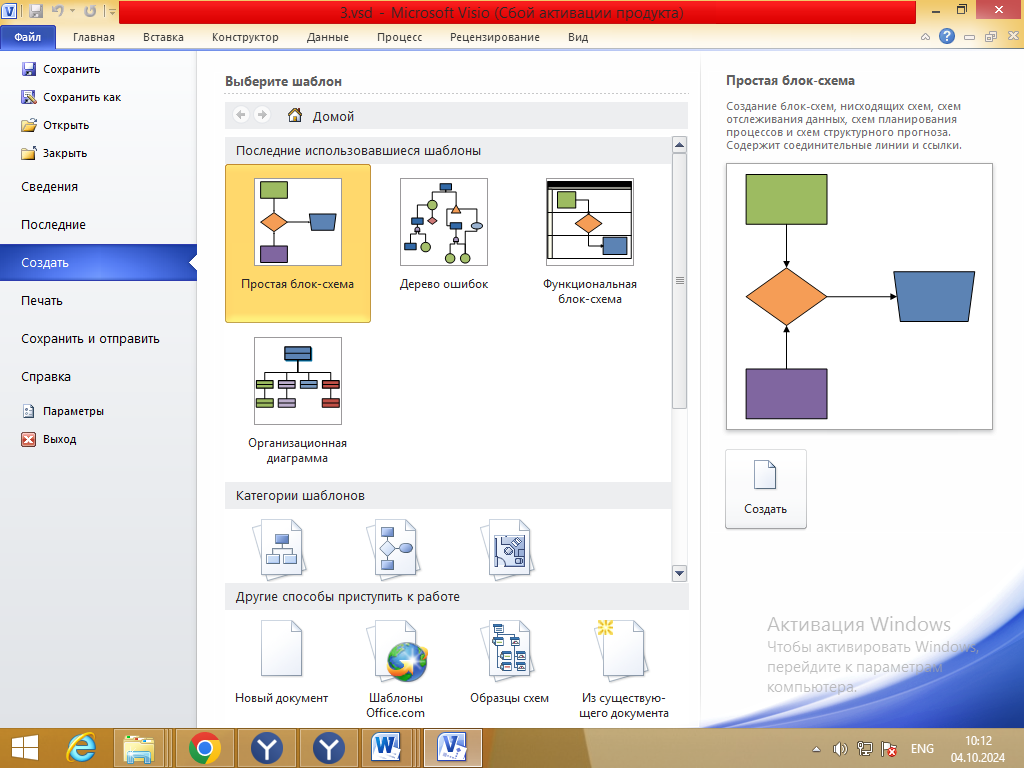Open the Рецензирование ribbon tab
The image size is (1024, 768).
[494, 37]
